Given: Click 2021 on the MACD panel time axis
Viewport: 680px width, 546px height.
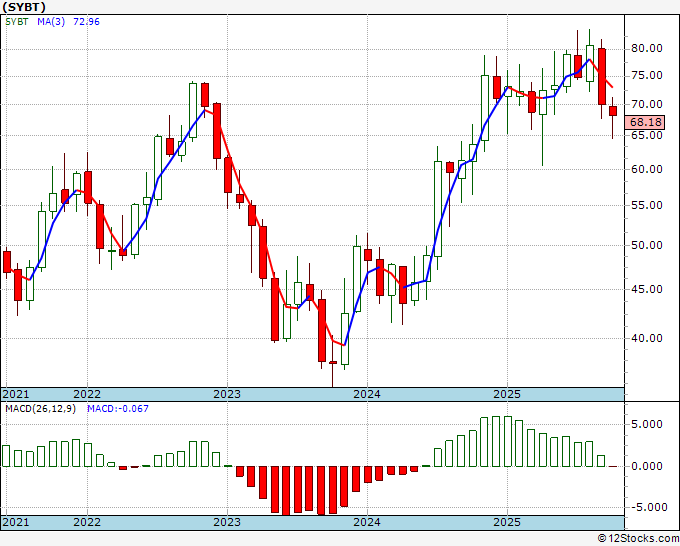Looking at the screenshot, I should (16, 522).
